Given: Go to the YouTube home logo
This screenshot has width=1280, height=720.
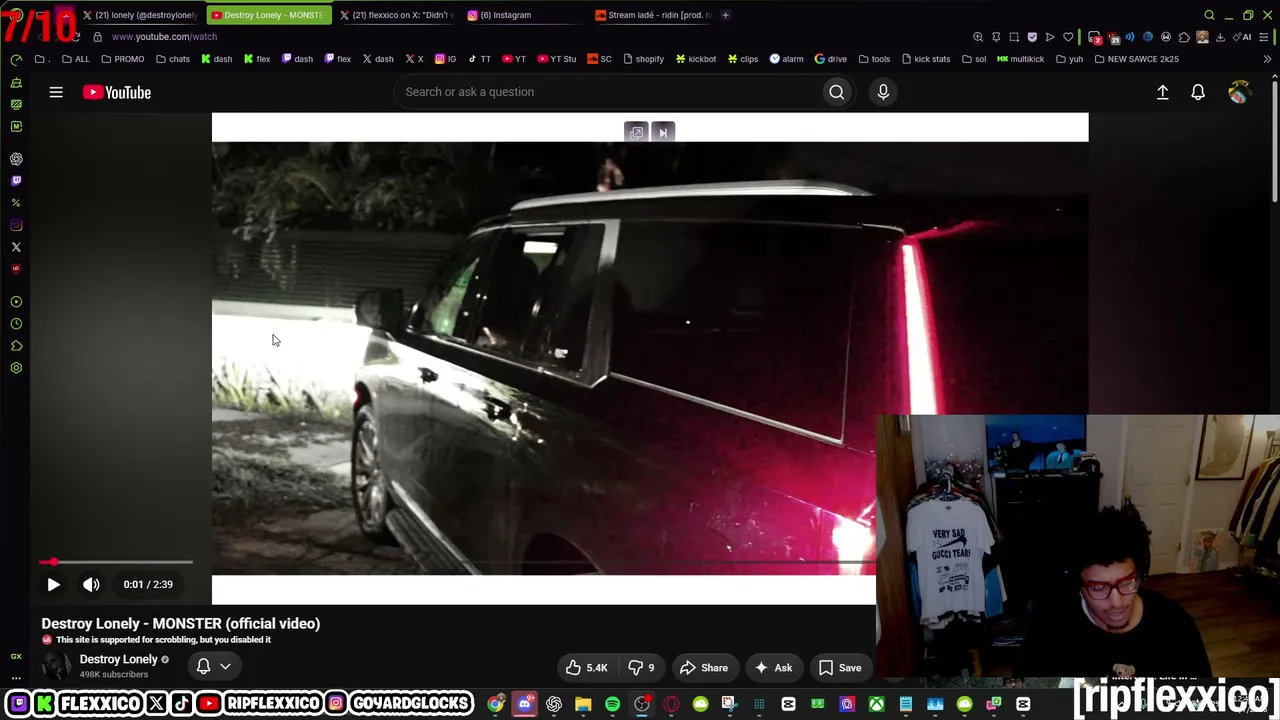Looking at the screenshot, I should (117, 92).
